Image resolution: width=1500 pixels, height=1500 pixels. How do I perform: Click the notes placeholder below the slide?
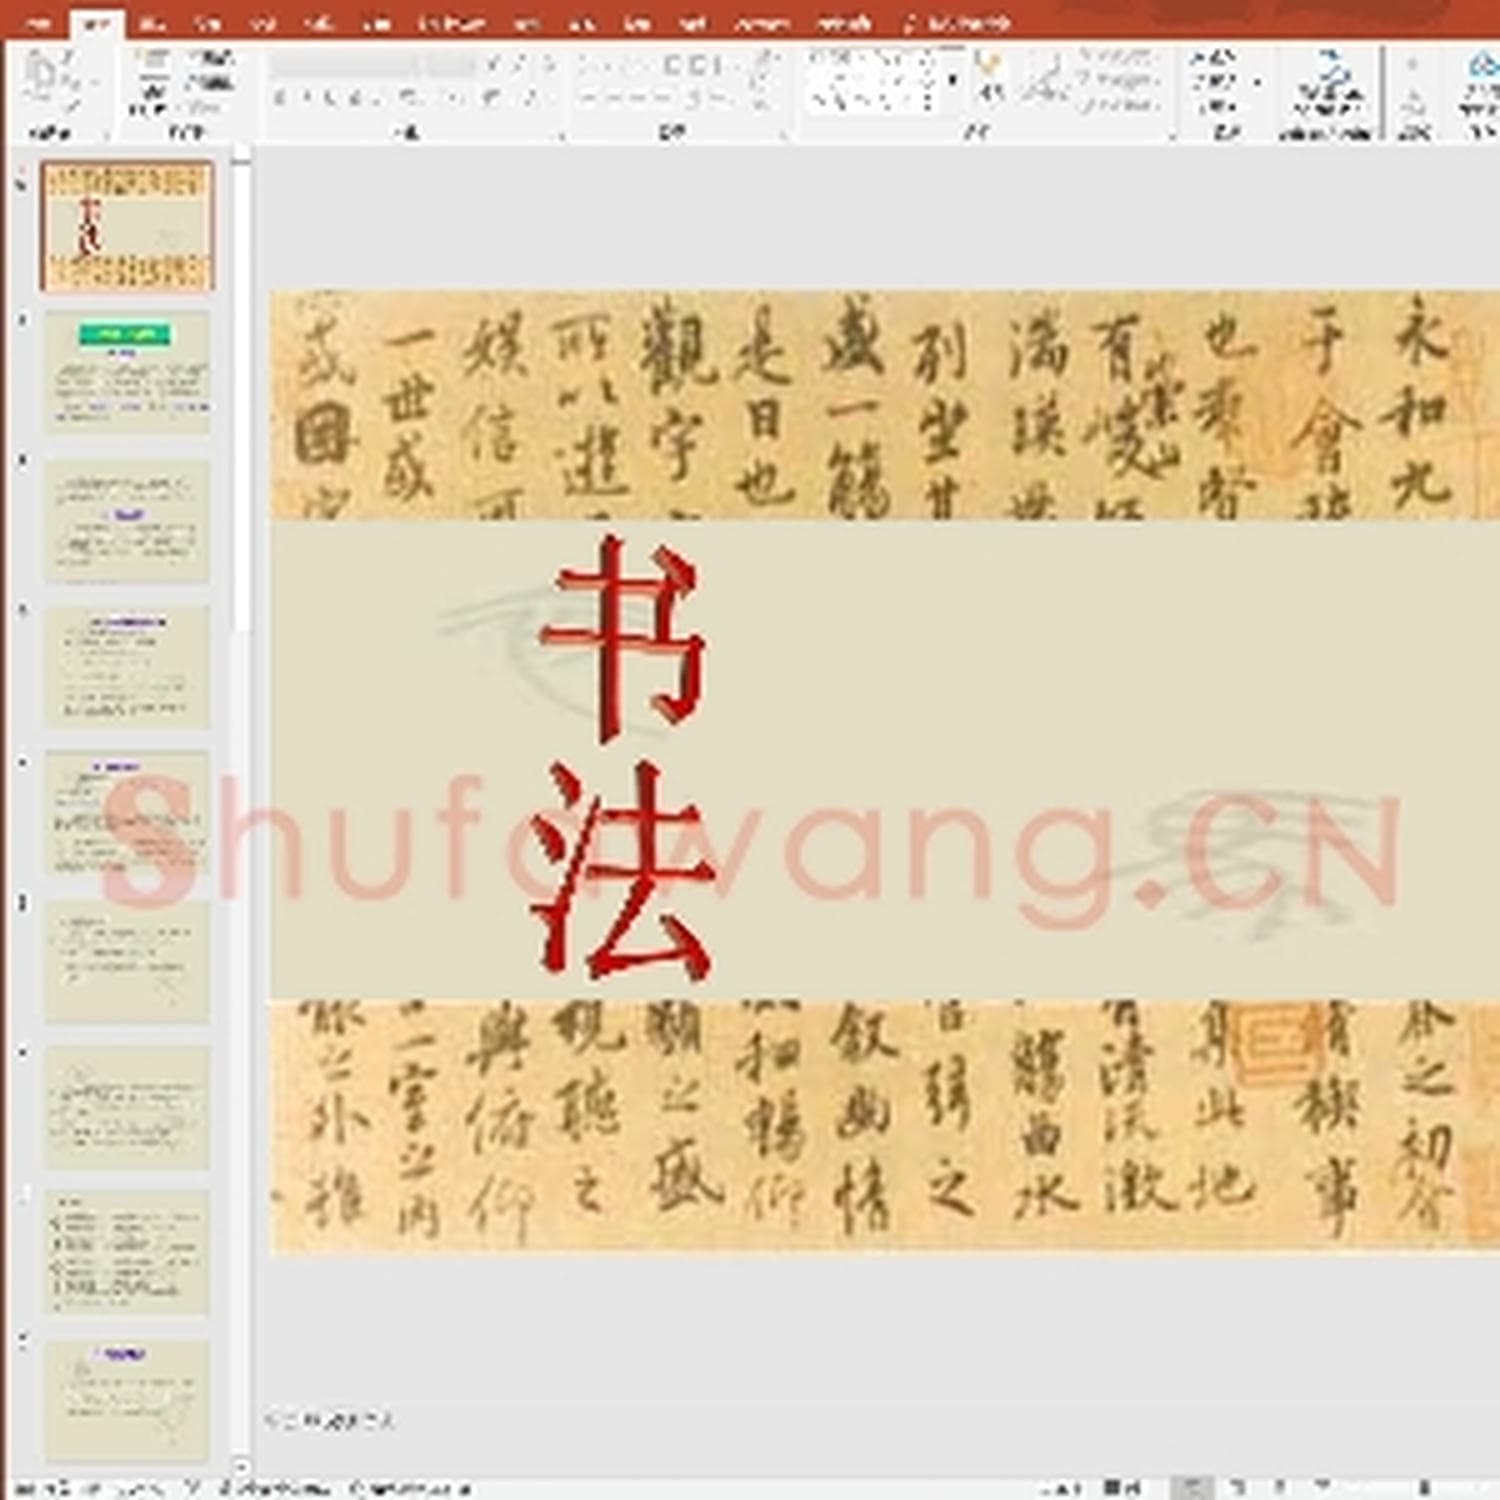point(330,1420)
